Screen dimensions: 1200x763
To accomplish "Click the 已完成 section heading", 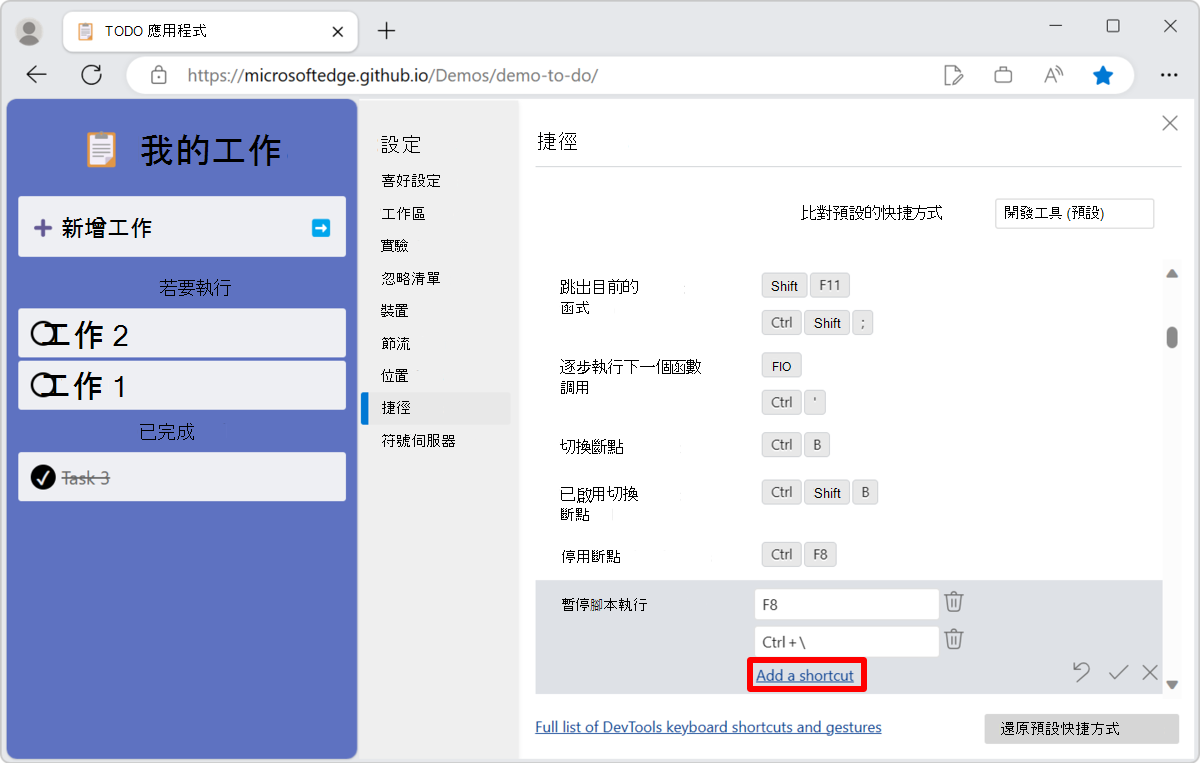I will click(167, 432).
